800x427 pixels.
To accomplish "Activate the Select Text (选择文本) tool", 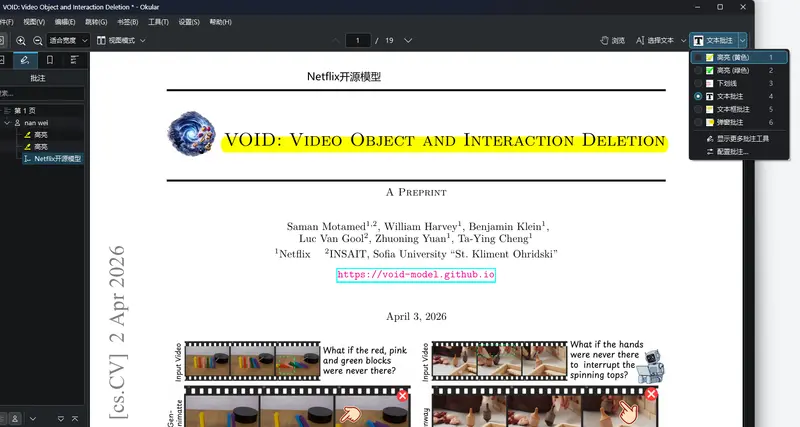I will [x=659, y=40].
